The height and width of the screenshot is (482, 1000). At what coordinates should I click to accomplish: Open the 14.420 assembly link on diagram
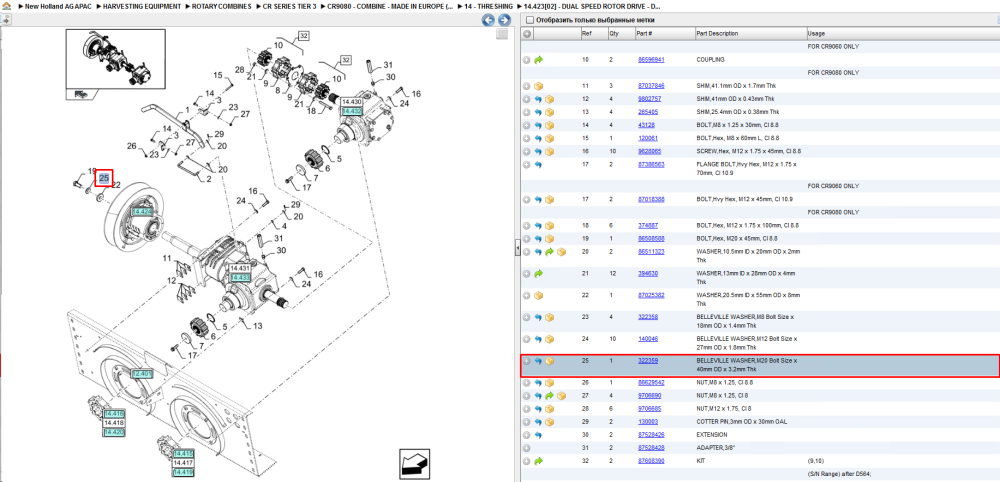pyautogui.click(x=114, y=432)
